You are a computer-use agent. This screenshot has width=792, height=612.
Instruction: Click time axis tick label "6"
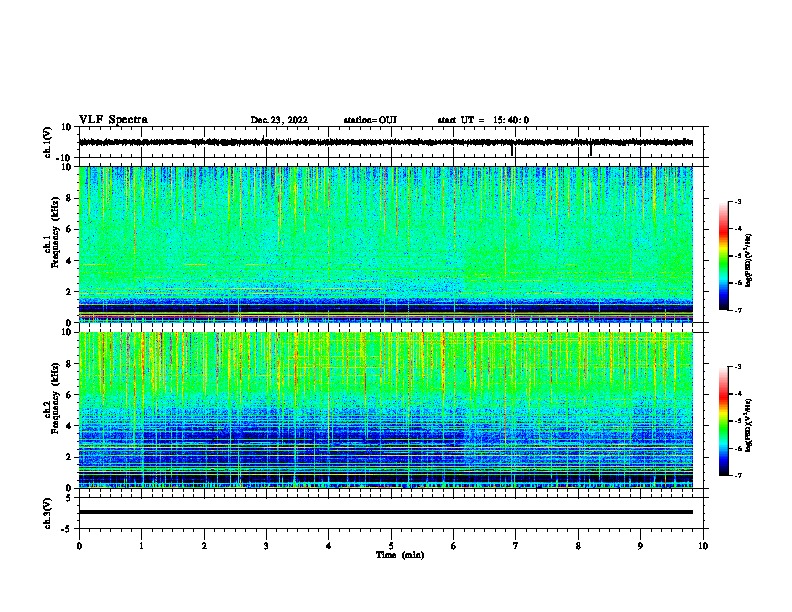pos(454,546)
